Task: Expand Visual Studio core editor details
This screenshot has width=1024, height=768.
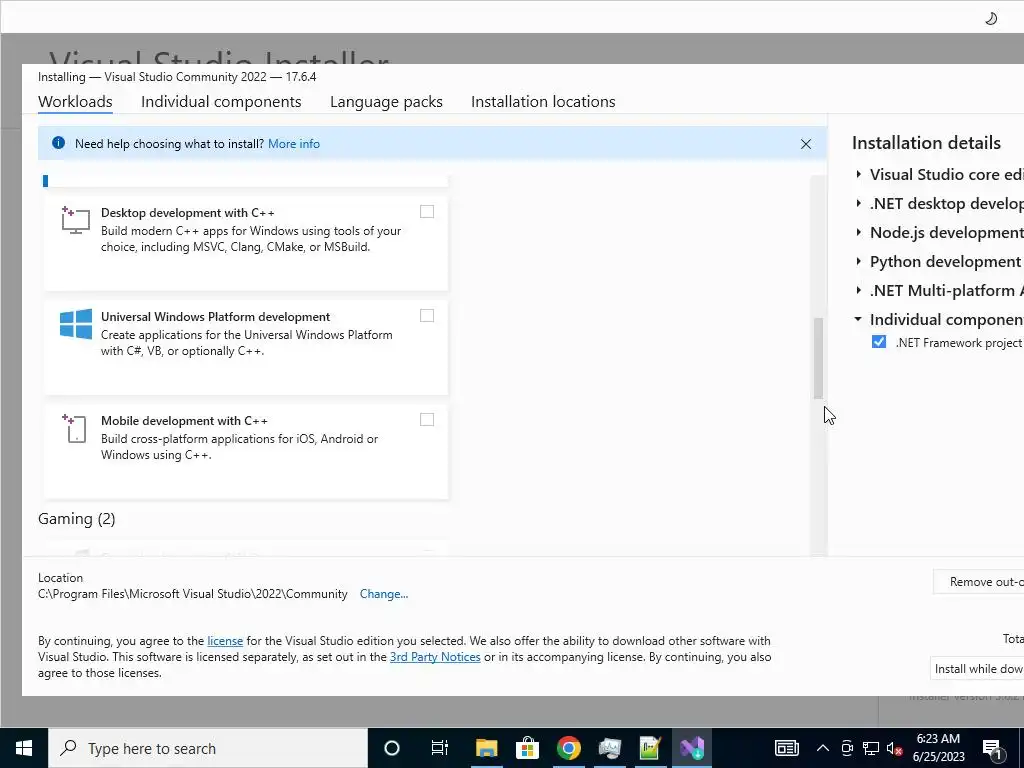Action: (858, 174)
